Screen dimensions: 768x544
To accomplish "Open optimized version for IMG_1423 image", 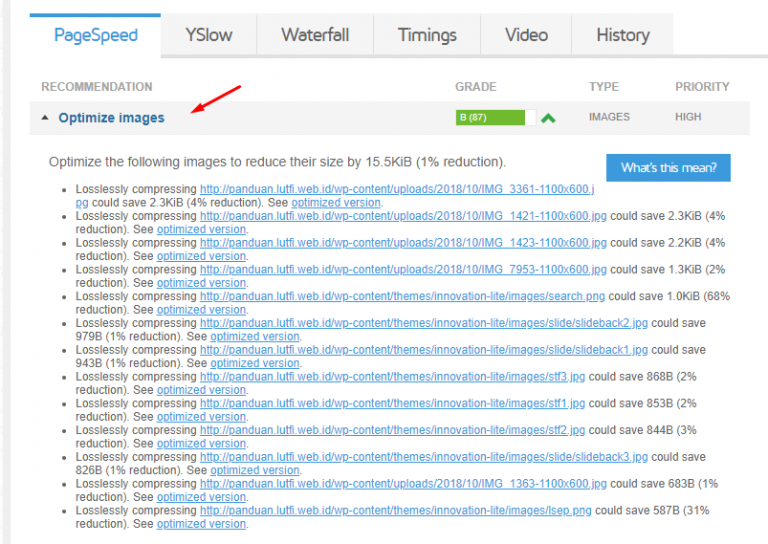I will click(x=201, y=256).
